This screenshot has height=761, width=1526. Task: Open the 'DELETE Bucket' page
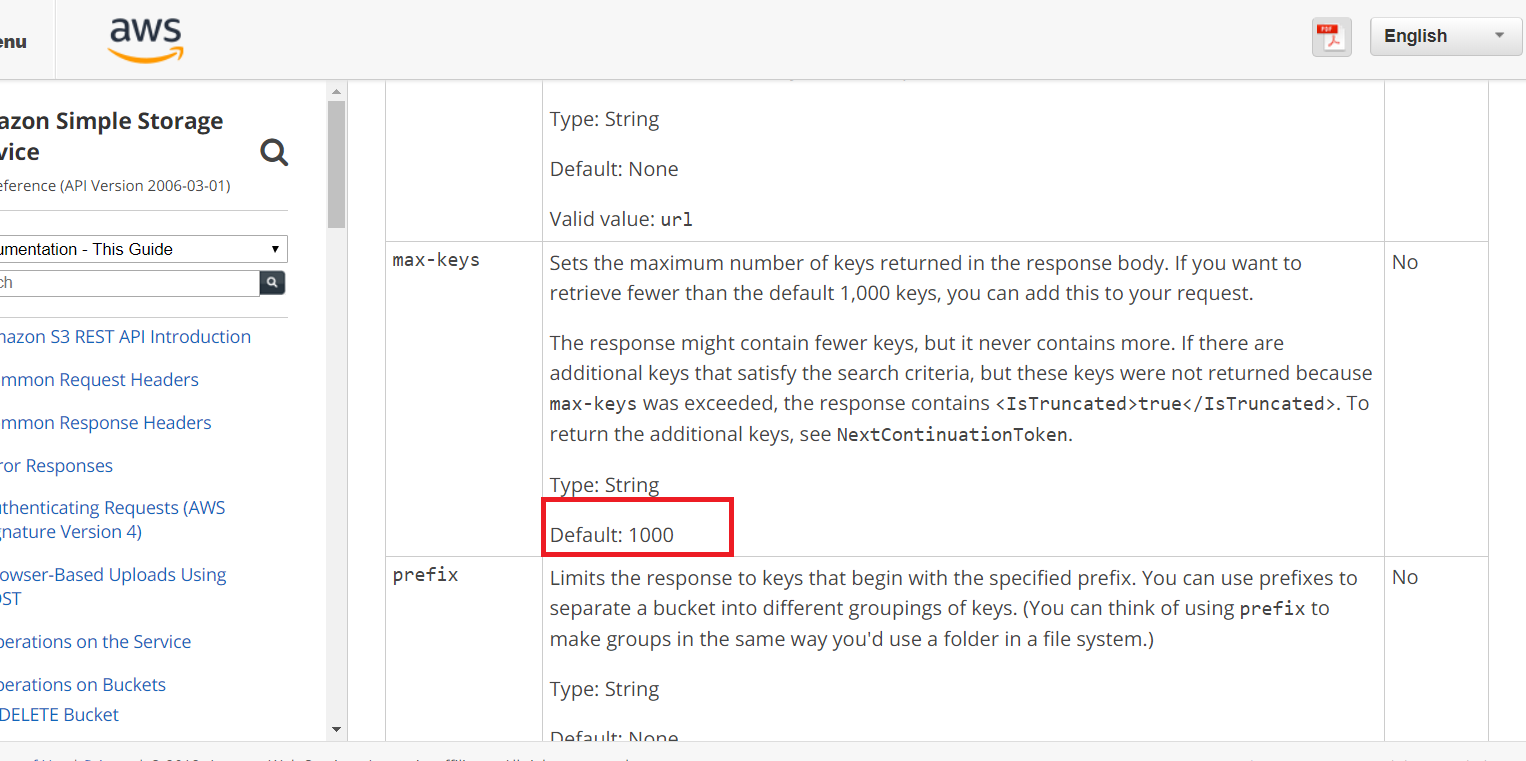click(x=60, y=714)
